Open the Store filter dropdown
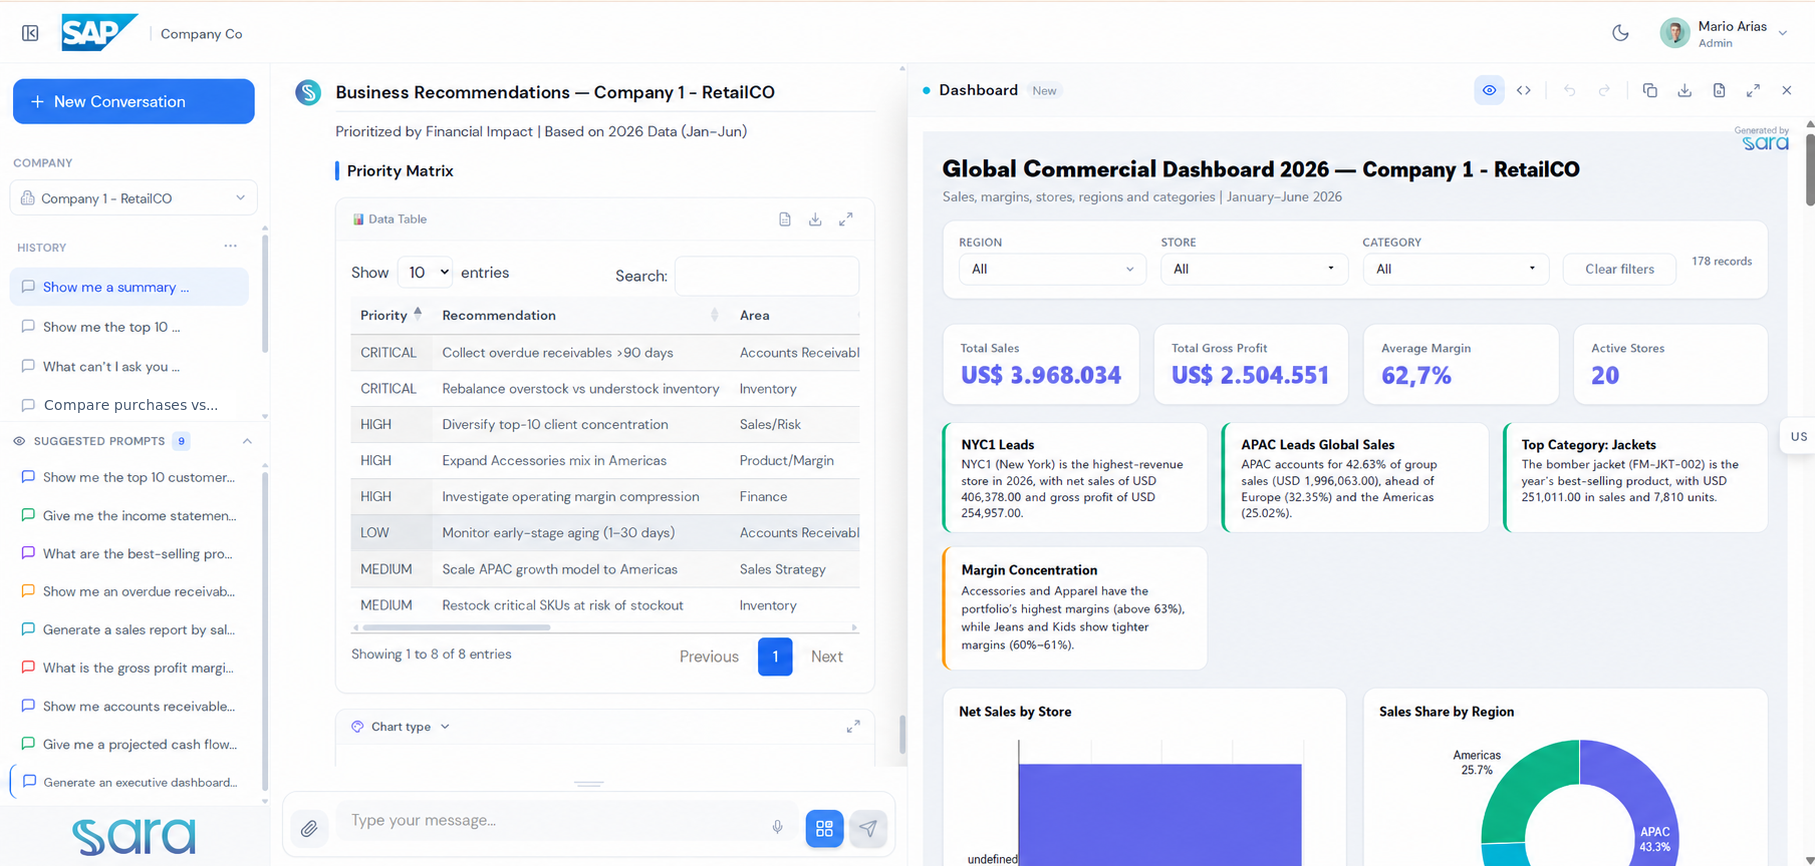Viewport: 1815px width, 866px height. click(x=1254, y=269)
